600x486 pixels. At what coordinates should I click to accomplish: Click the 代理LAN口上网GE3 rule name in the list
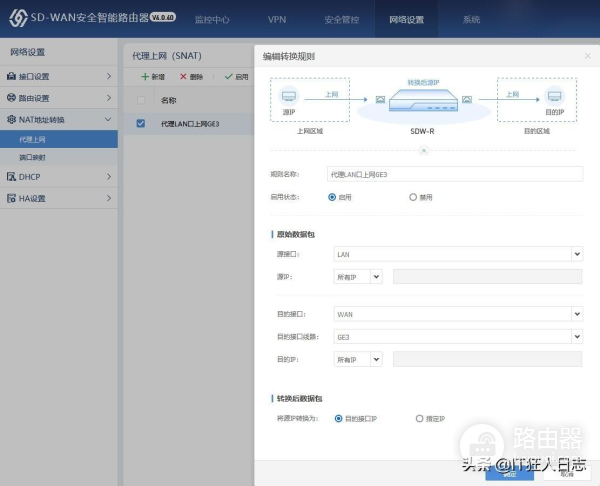190,124
